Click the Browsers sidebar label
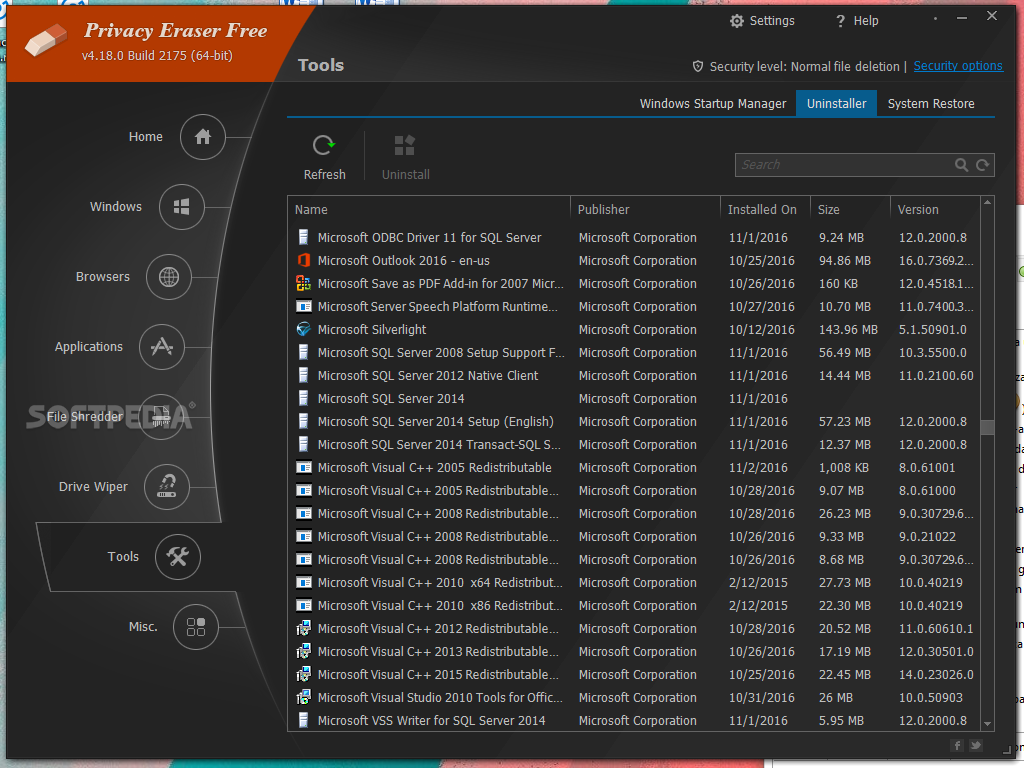Image resolution: width=1024 pixels, height=768 pixels. [103, 277]
